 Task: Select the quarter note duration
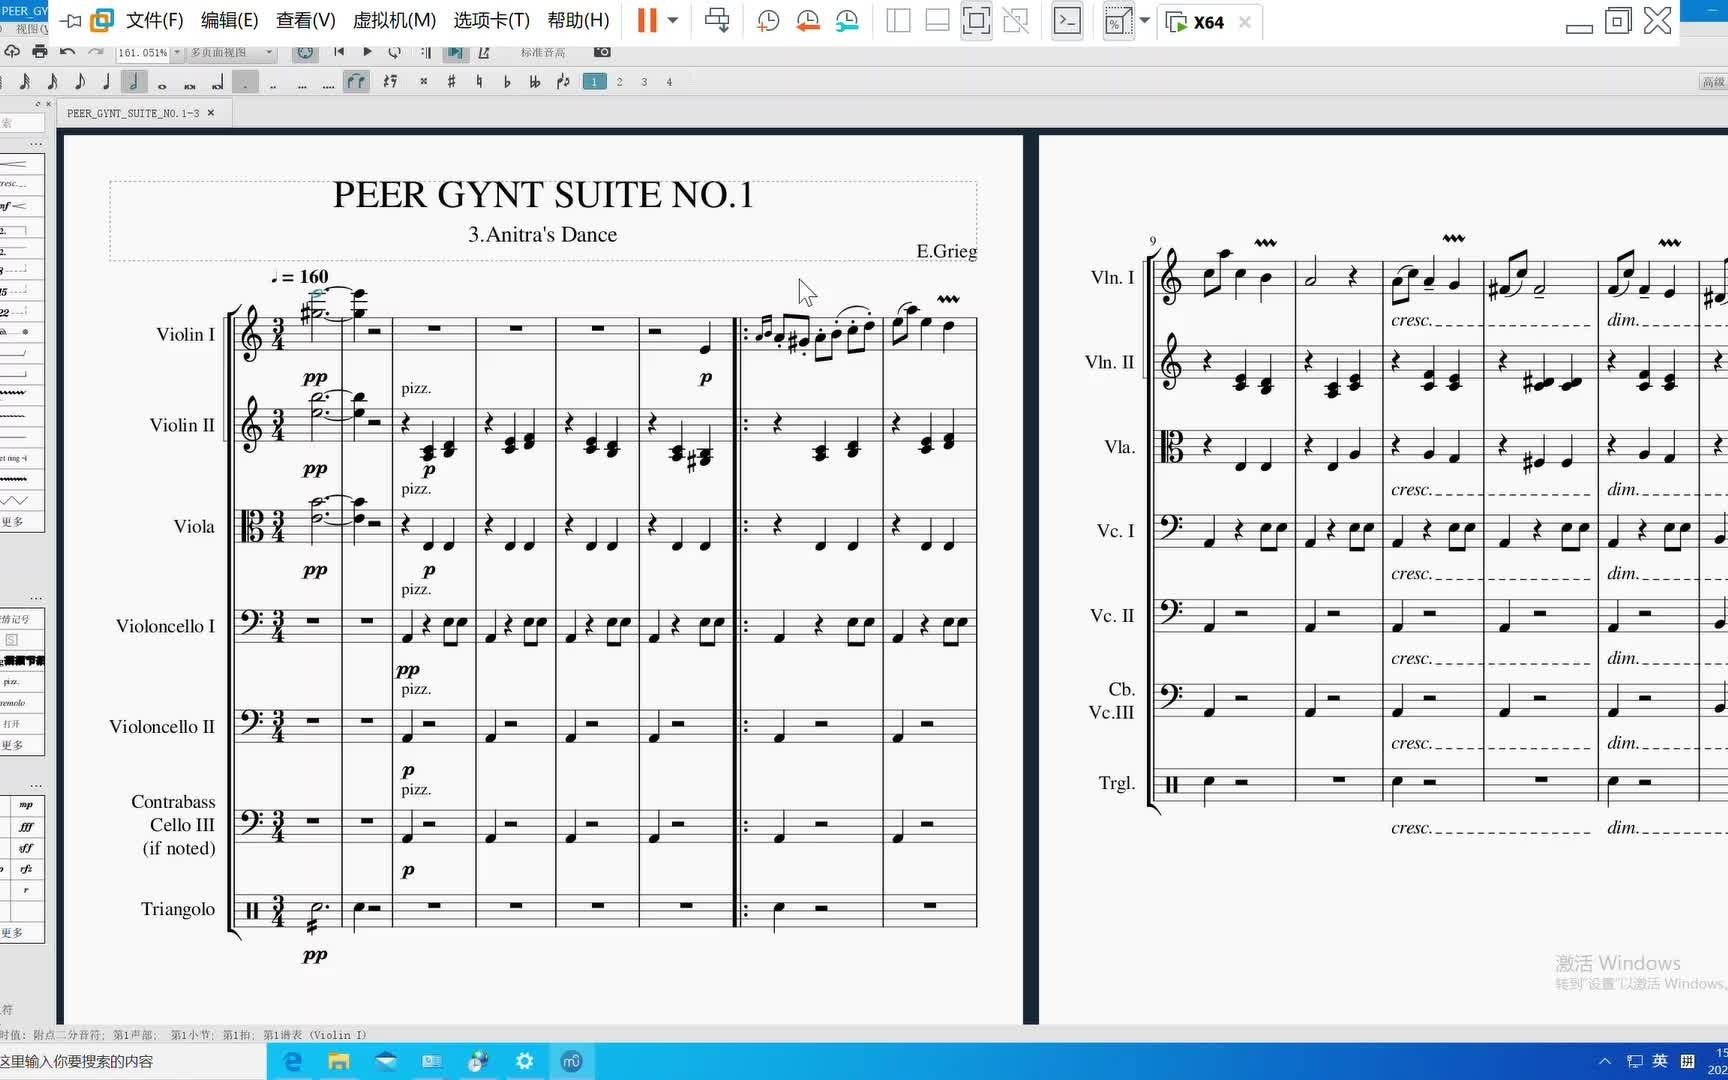pyautogui.click(x=106, y=82)
